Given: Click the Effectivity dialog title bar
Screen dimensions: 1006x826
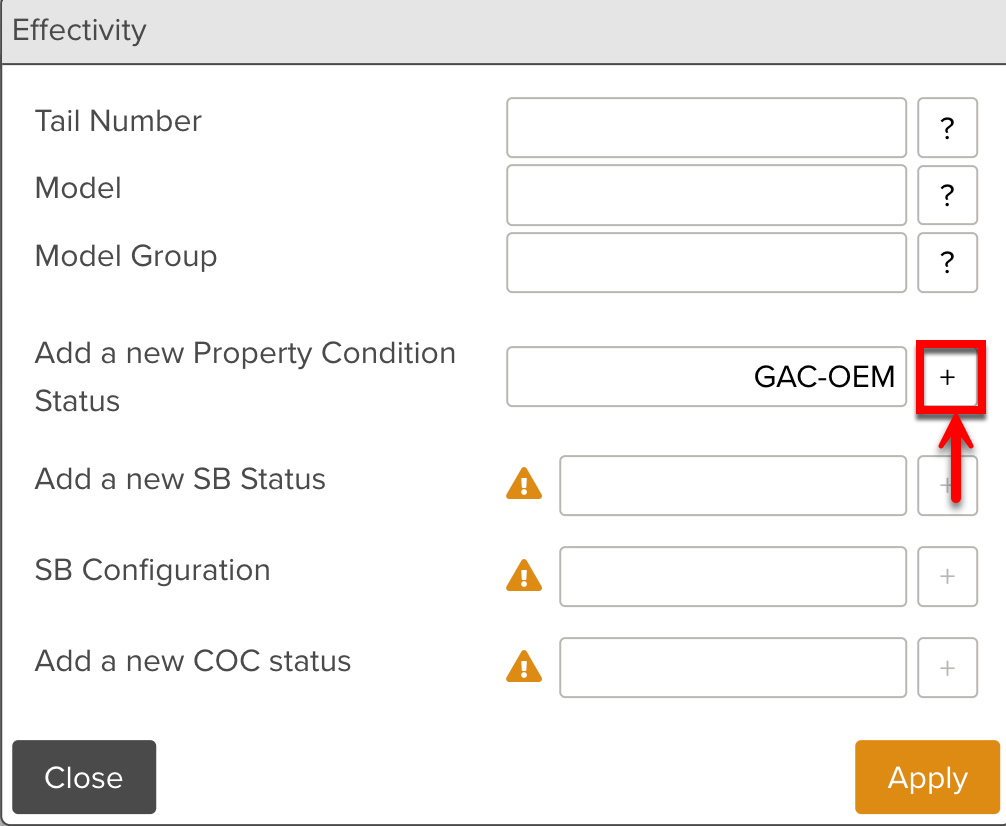Looking at the screenshot, I should 500,31.
